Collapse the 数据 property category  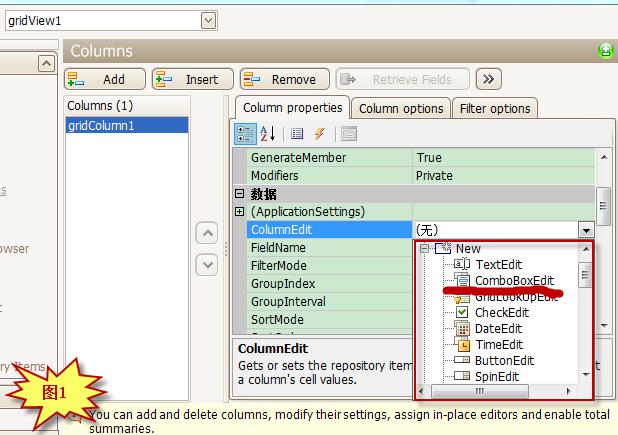tap(240, 194)
